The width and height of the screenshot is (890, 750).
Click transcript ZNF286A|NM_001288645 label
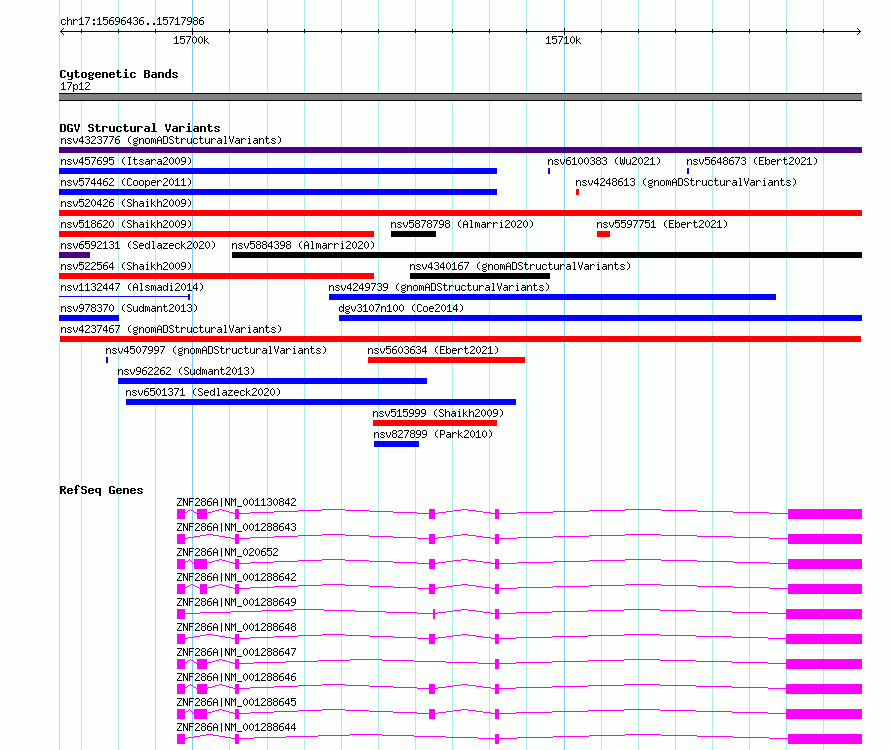[236, 702]
